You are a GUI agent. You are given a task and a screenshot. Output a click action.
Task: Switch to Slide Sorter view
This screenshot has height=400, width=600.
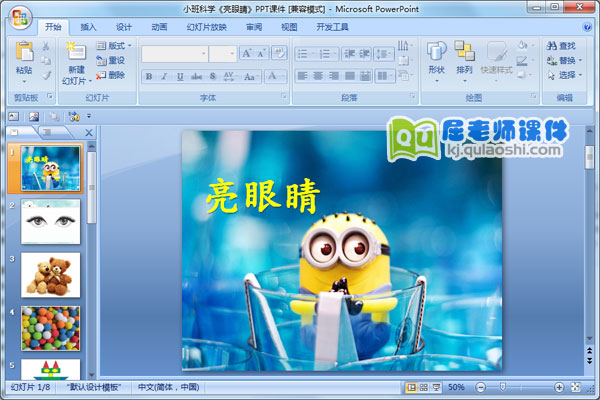point(424,387)
